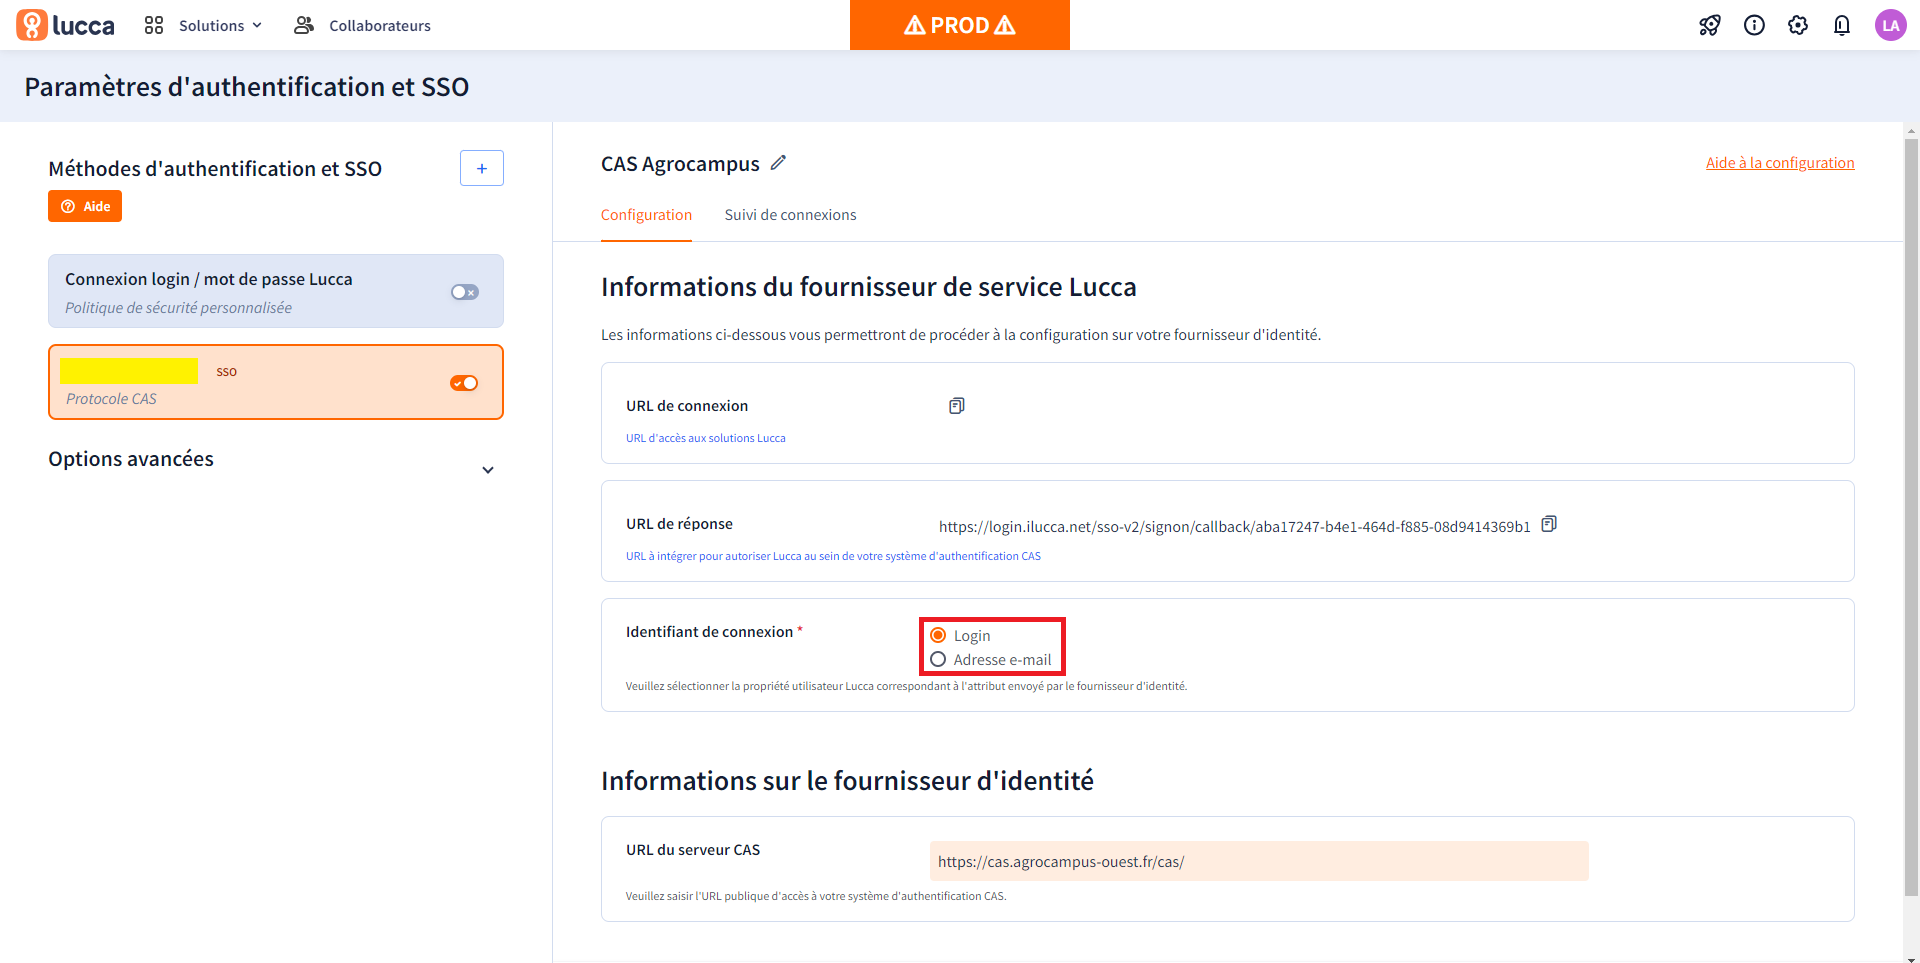Click the 'Politique de sécurité personnalisée' text
This screenshot has height=963, width=1920.
(x=178, y=308)
